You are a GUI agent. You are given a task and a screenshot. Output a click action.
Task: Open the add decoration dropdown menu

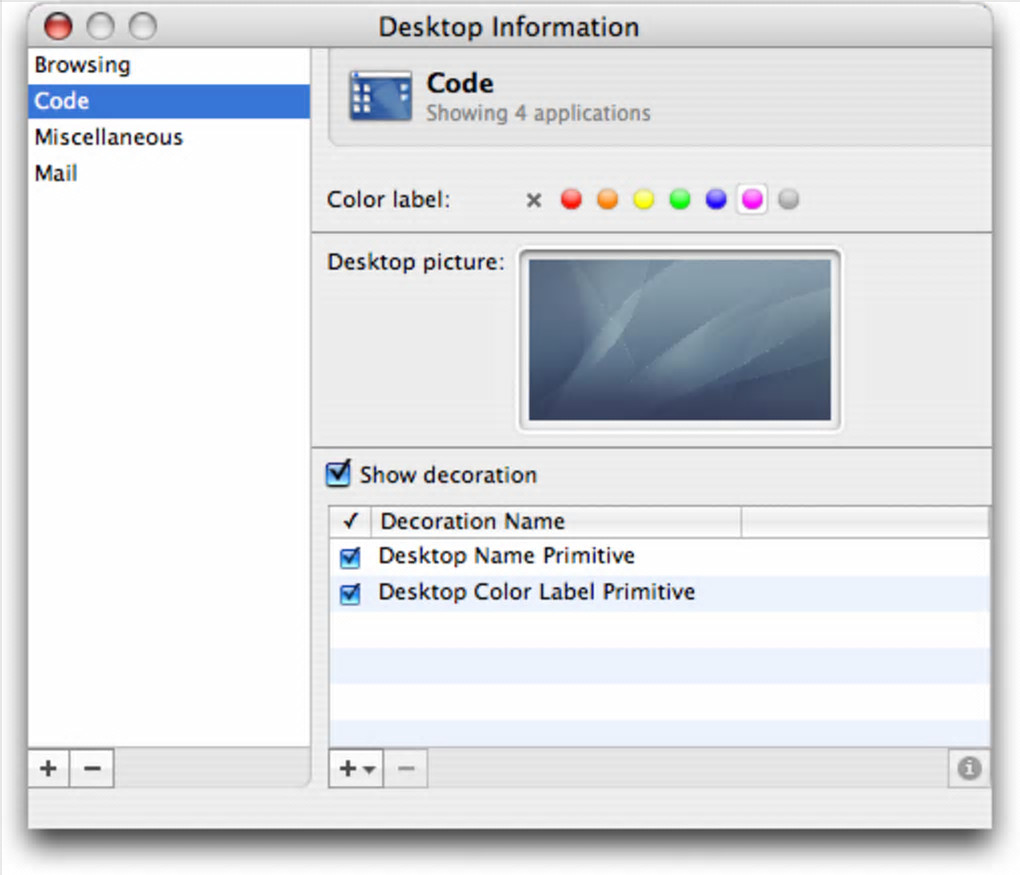click(356, 768)
